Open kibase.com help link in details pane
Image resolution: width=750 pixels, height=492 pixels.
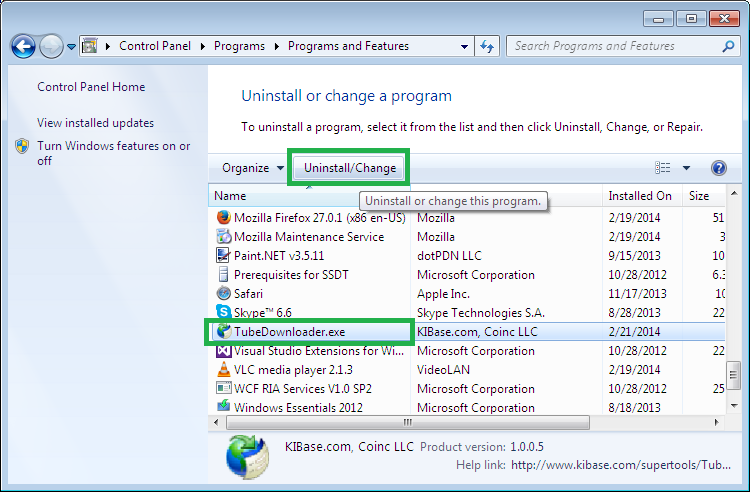tap(621, 465)
